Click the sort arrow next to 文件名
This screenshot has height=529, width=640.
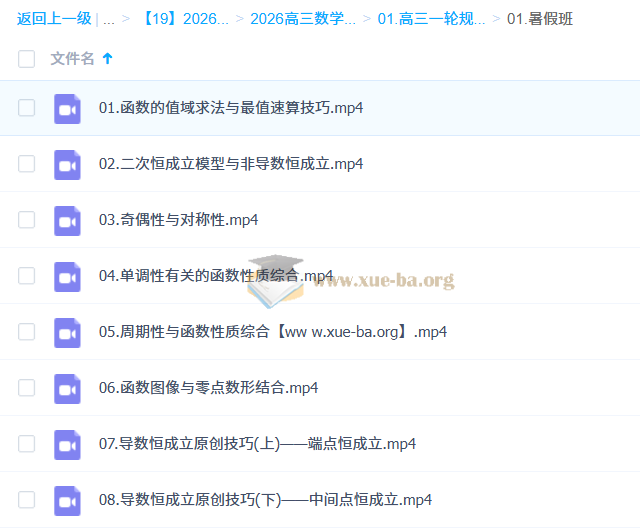tap(108, 59)
